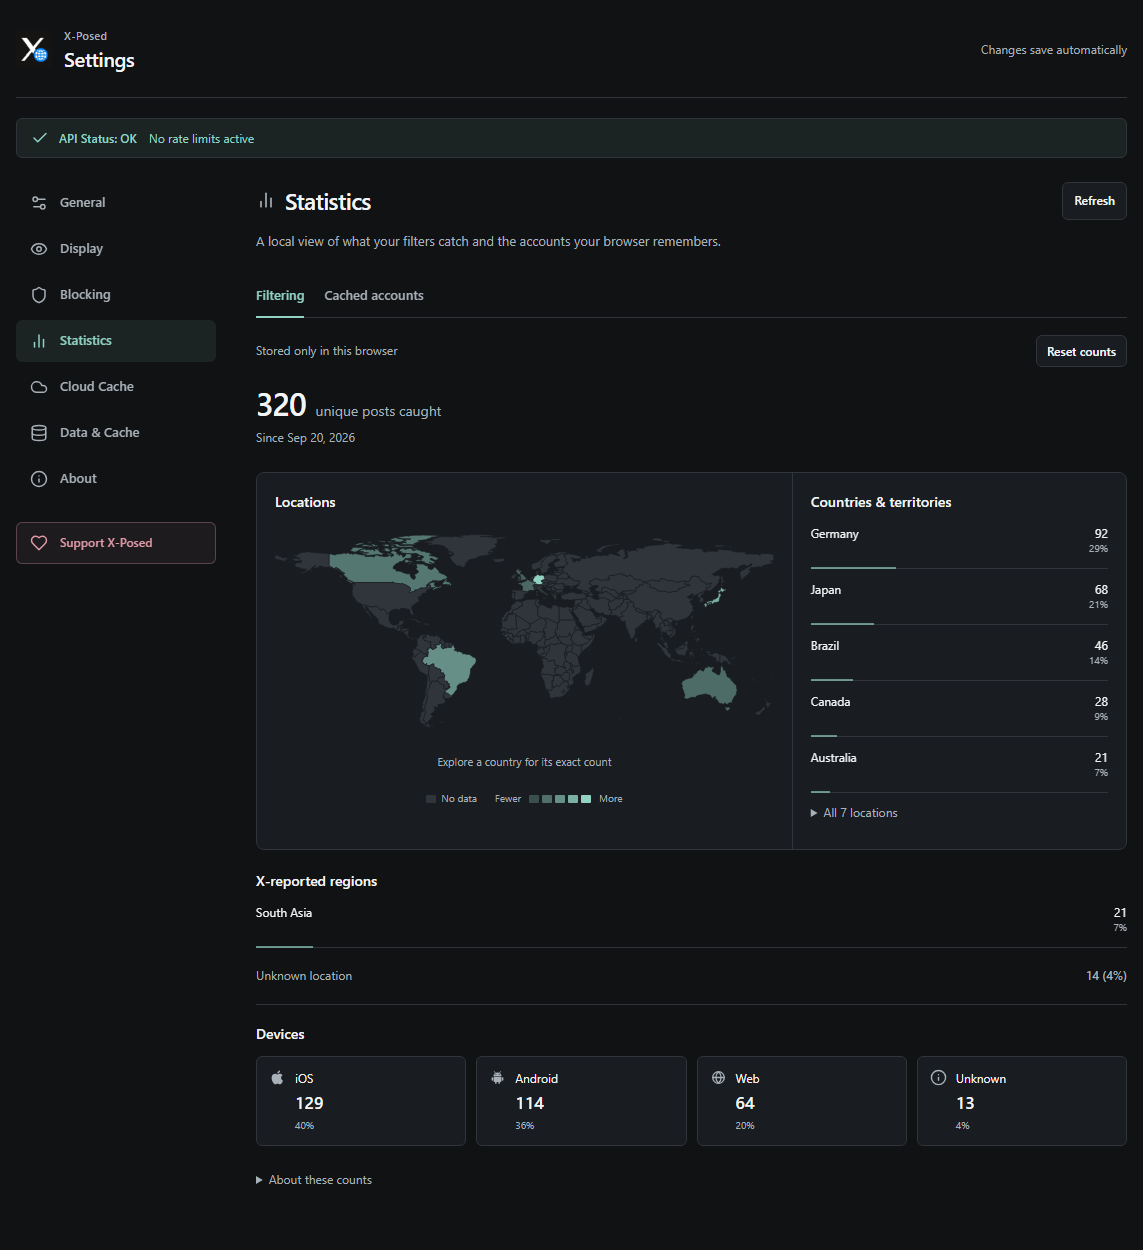Click 'Explore a country for its exact count'
This screenshot has height=1250, width=1143.
click(x=524, y=762)
